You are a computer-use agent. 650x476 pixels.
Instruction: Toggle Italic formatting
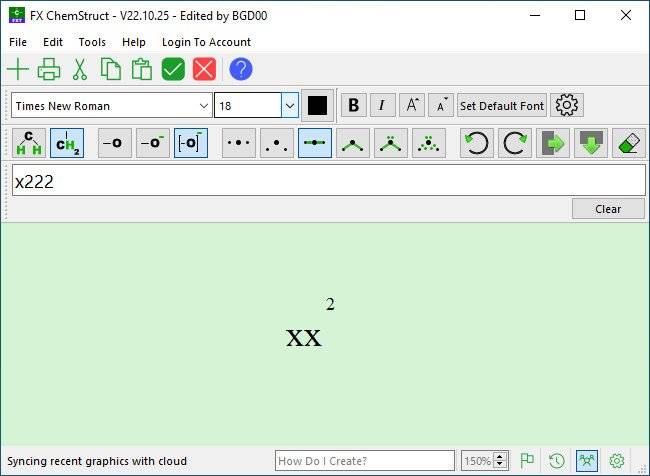point(383,105)
